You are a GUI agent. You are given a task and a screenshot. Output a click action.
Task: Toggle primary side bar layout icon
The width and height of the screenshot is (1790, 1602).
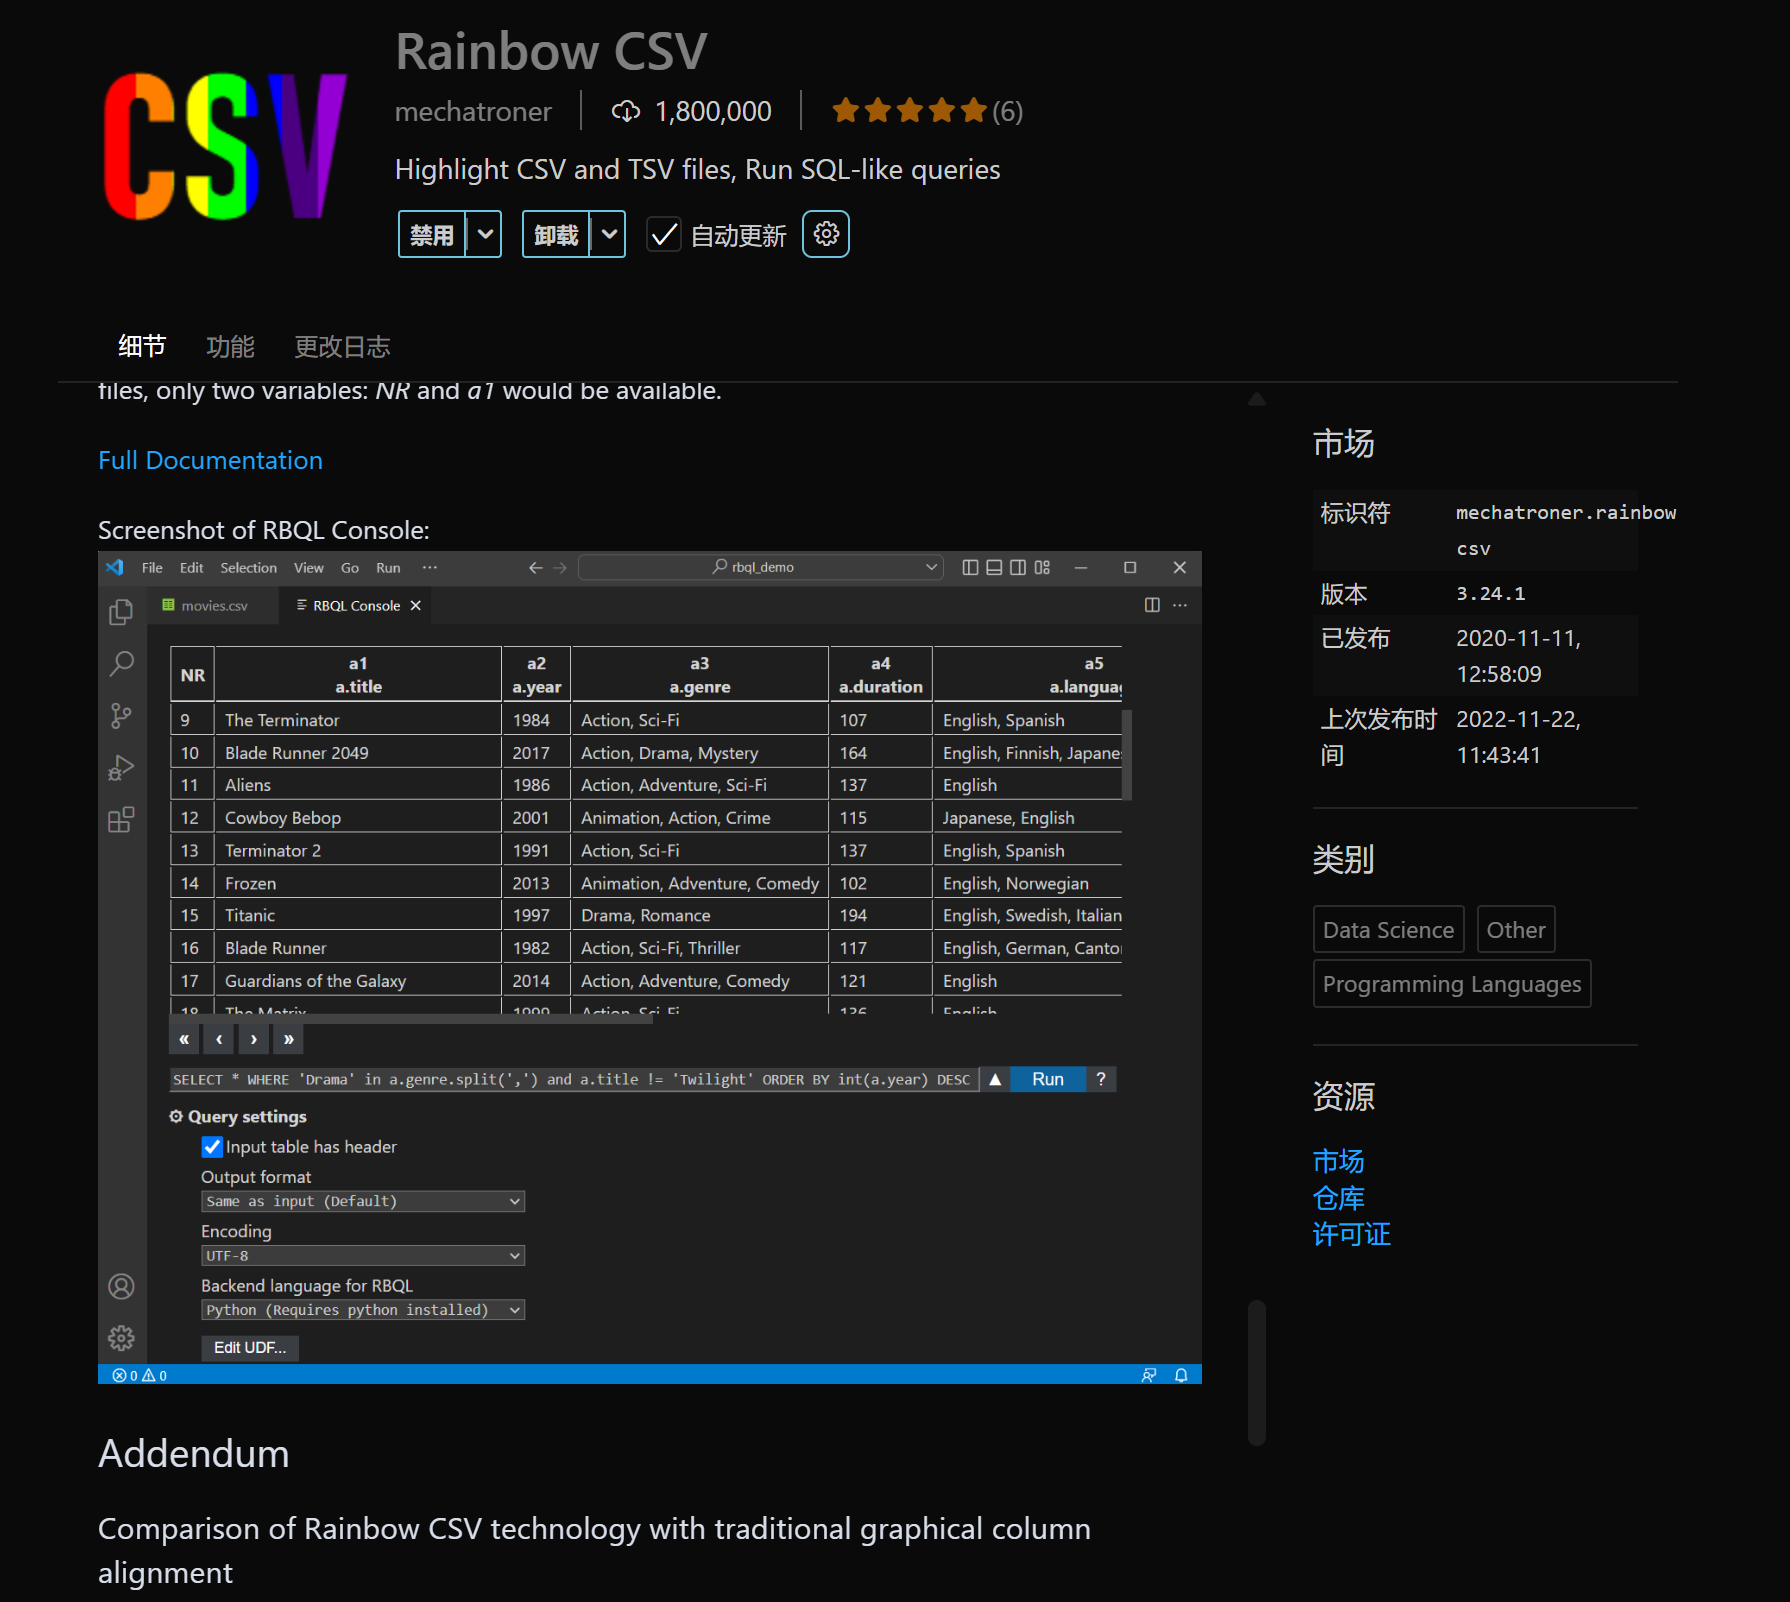(x=970, y=567)
